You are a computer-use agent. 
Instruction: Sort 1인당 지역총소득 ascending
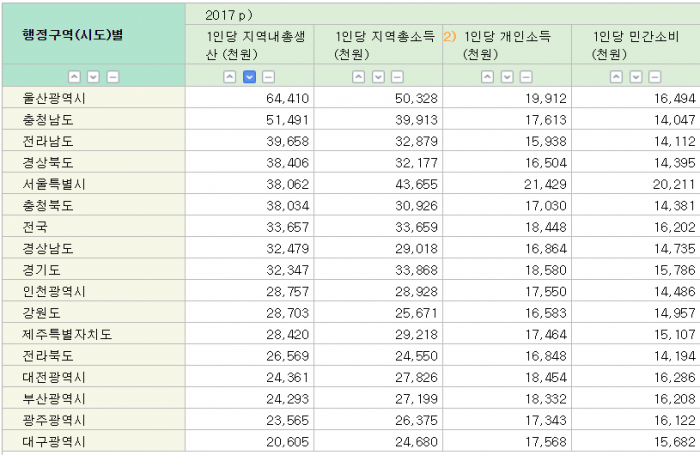click(x=359, y=77)
